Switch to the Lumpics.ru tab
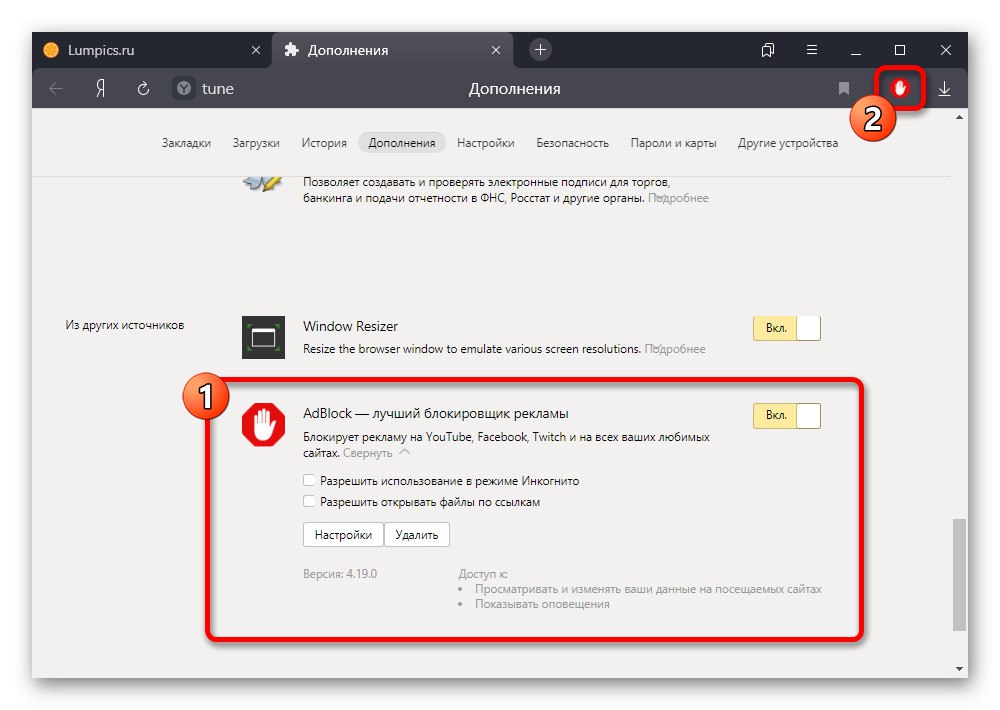 152,50
